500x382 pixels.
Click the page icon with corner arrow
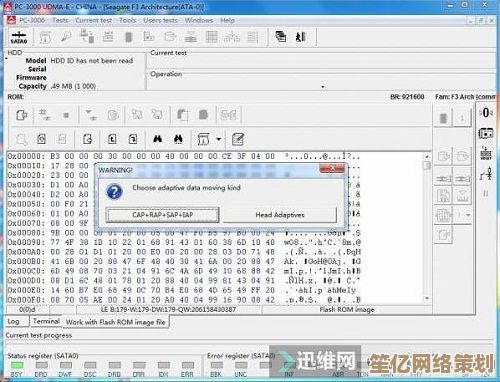pyautogui.click(x=133, y=139)
